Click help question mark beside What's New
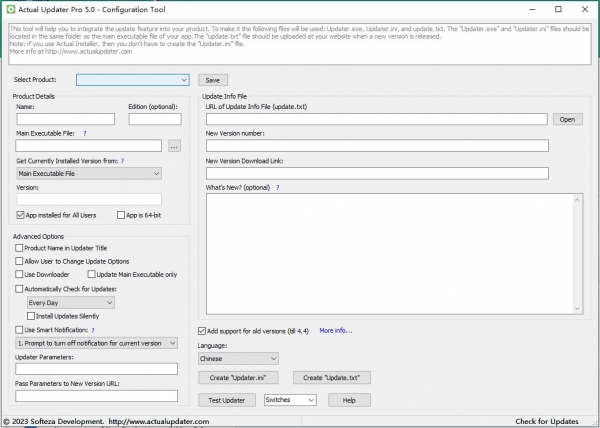The height and width of the screenshot is (428, 600). point(277,187)
